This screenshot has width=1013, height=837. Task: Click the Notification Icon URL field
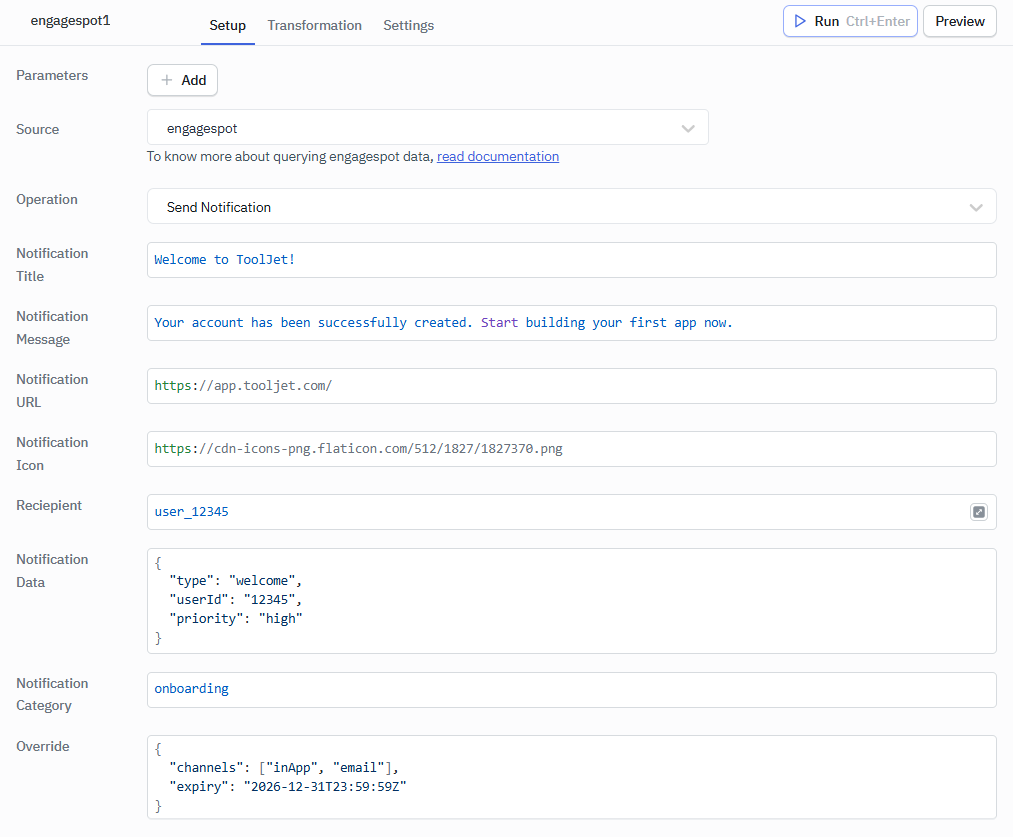click(x=571, y=449)
